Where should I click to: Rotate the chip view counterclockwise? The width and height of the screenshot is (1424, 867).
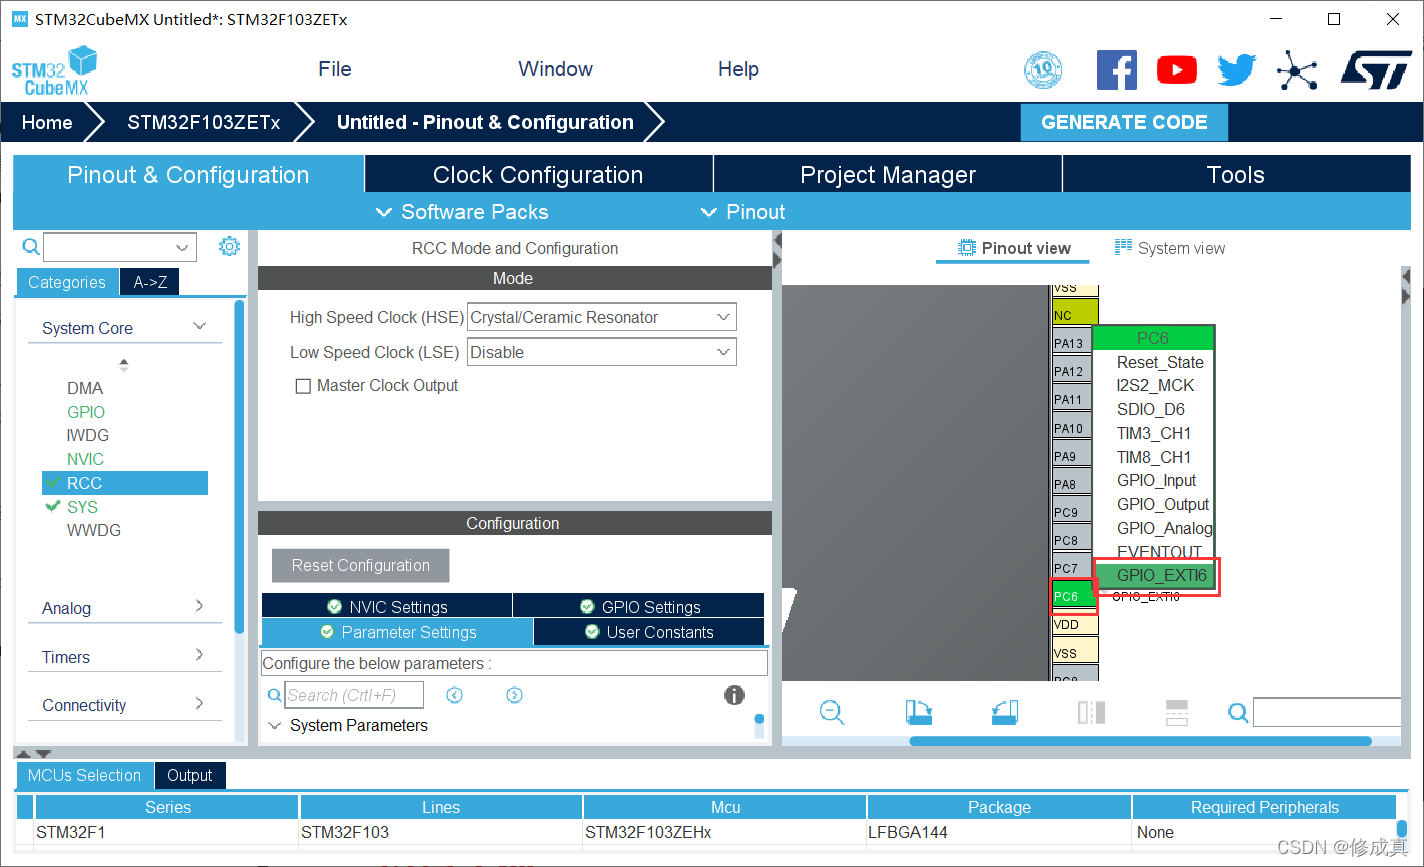[x=1005, y=712]
